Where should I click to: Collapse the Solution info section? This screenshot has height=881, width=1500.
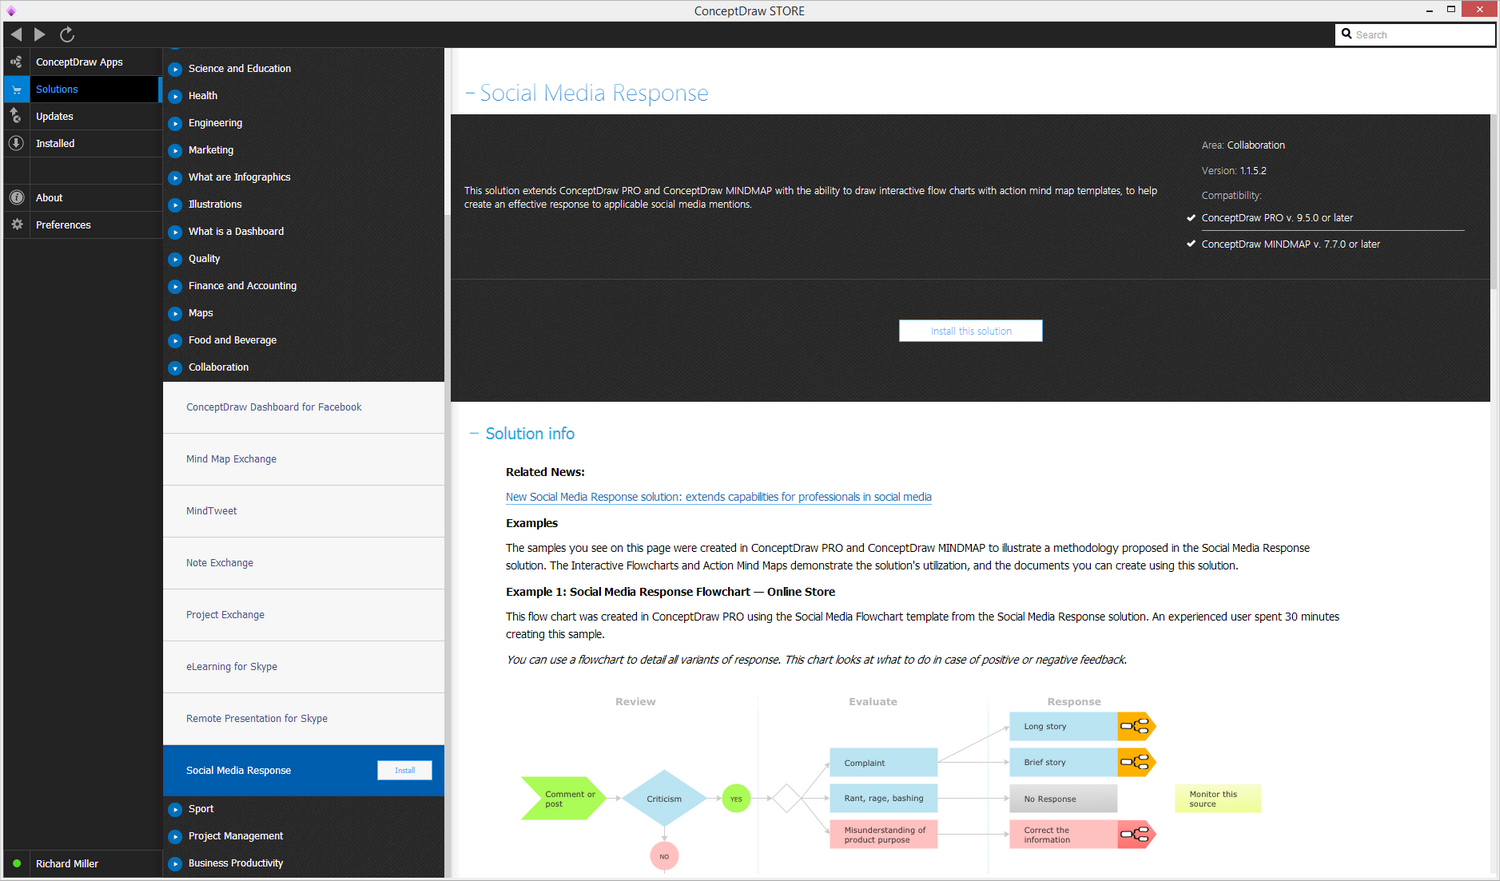coord(474,434)
